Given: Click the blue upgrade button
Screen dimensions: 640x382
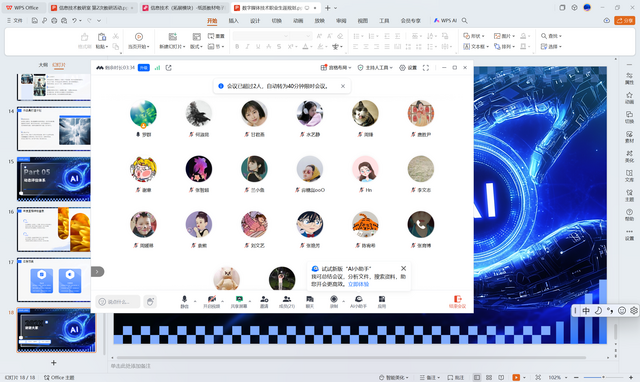Looking at the screenshot, I should (x=144, y=68).
